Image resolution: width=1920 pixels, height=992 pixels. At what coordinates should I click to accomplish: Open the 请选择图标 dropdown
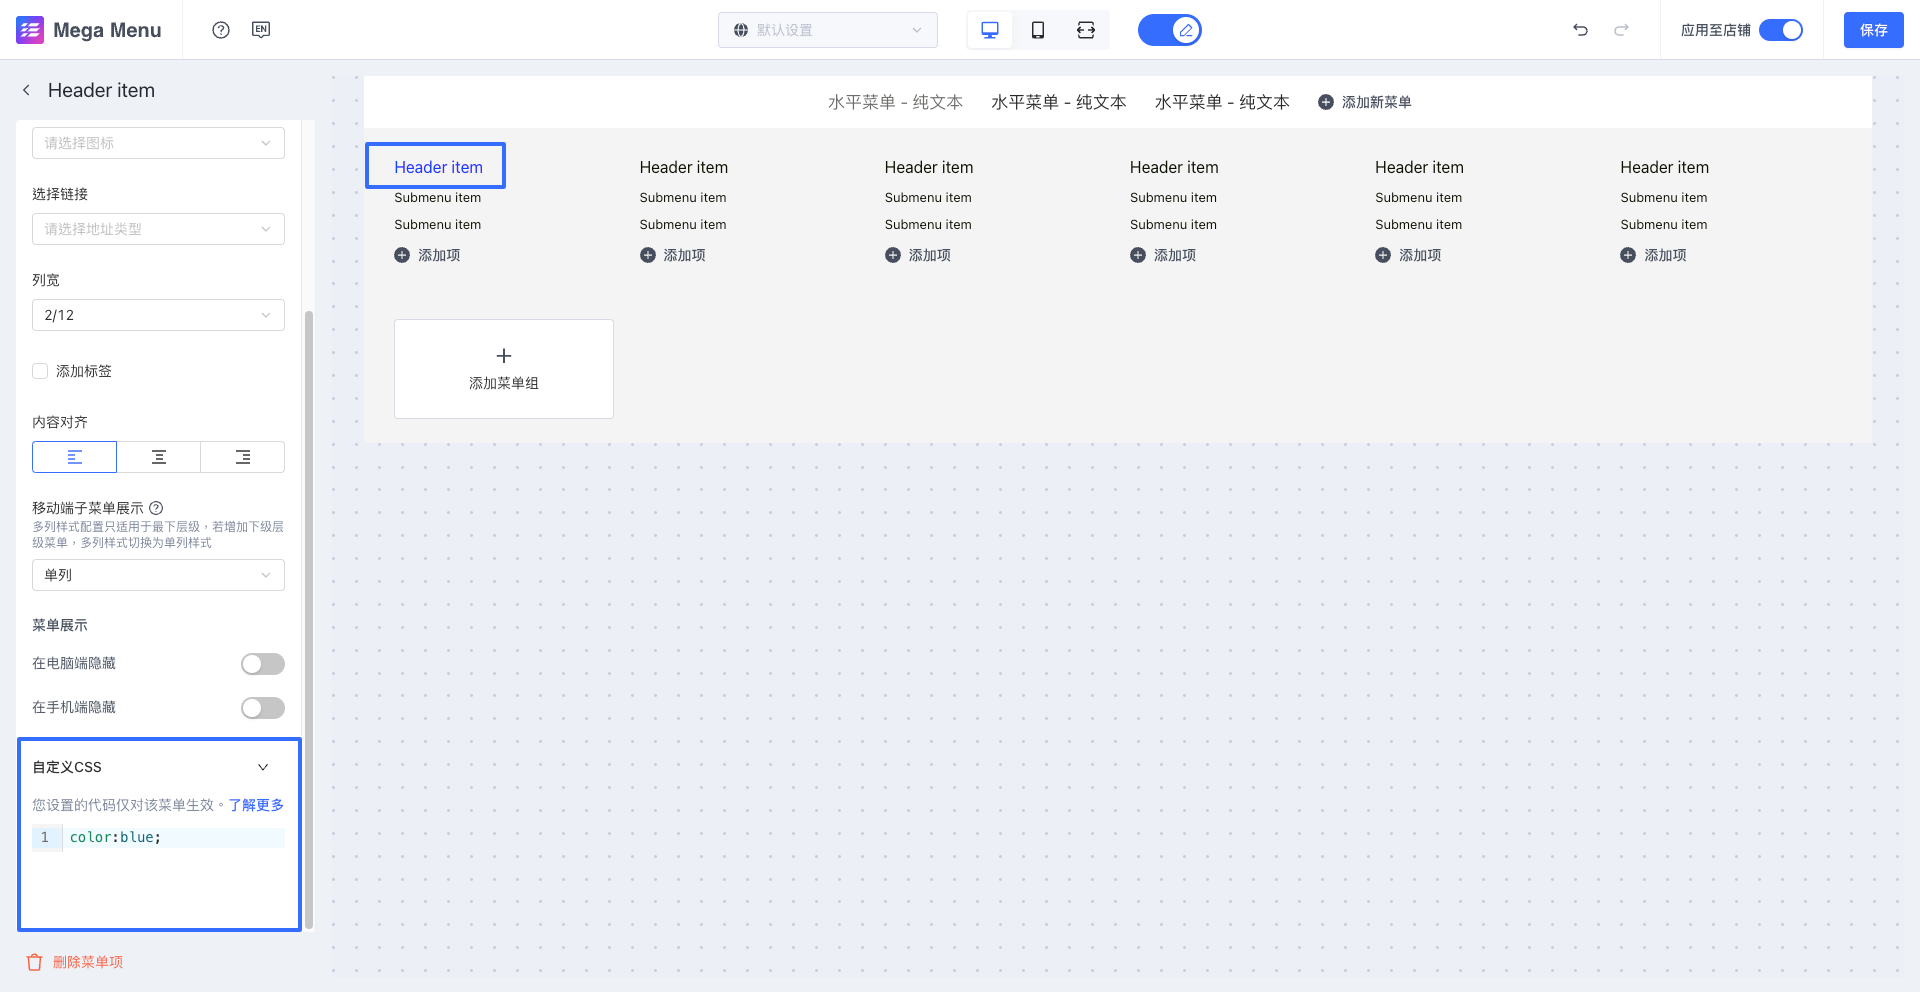point(158,143)
